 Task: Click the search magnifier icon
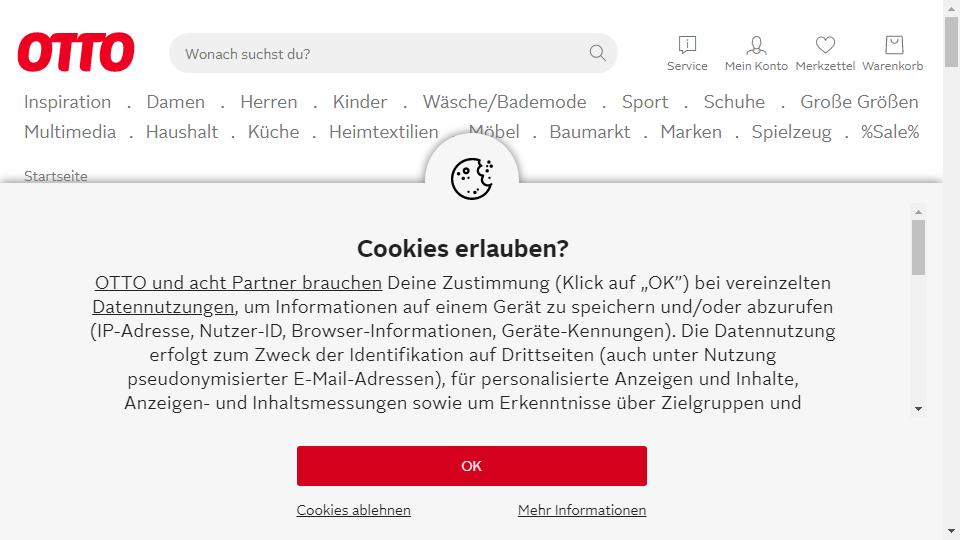pos(598,53)
